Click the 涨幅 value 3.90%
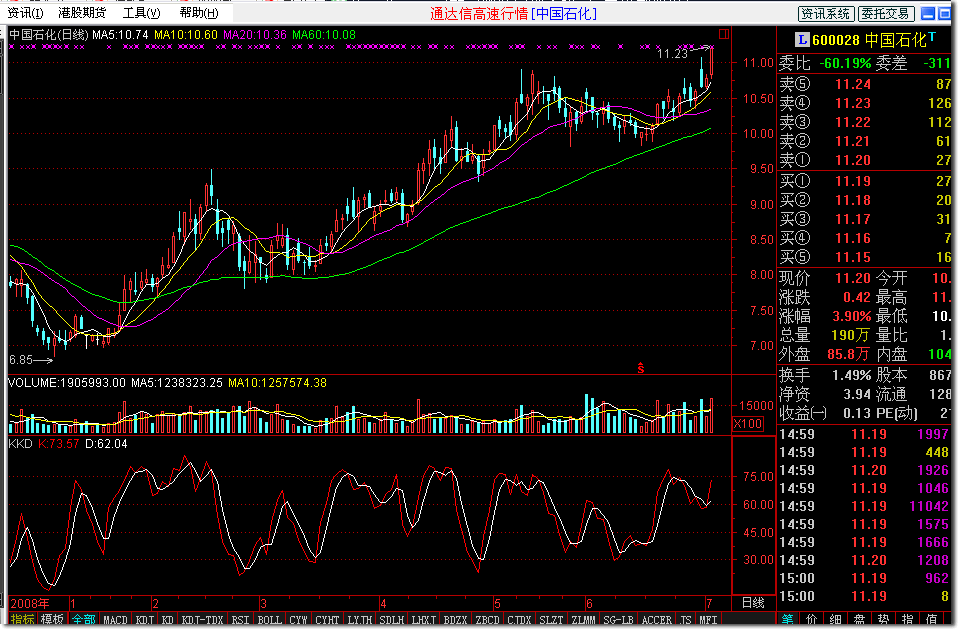Screen dimensions: 961x631 tap(852, 317)
